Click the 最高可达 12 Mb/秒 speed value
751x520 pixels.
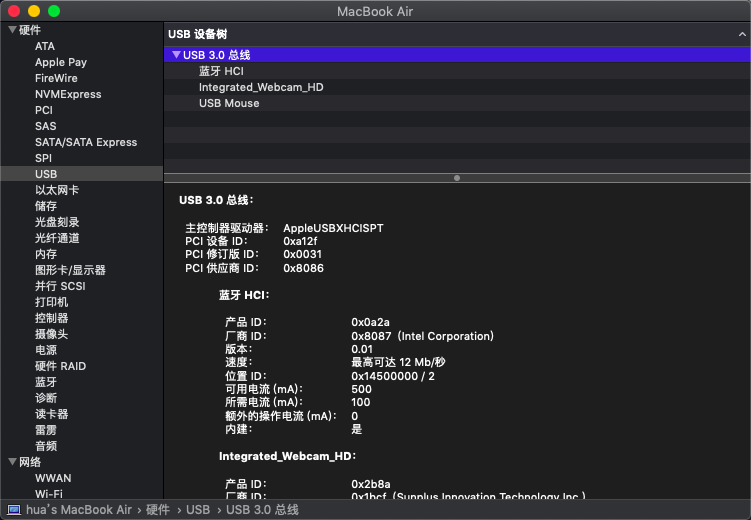(x=398, y=362)
